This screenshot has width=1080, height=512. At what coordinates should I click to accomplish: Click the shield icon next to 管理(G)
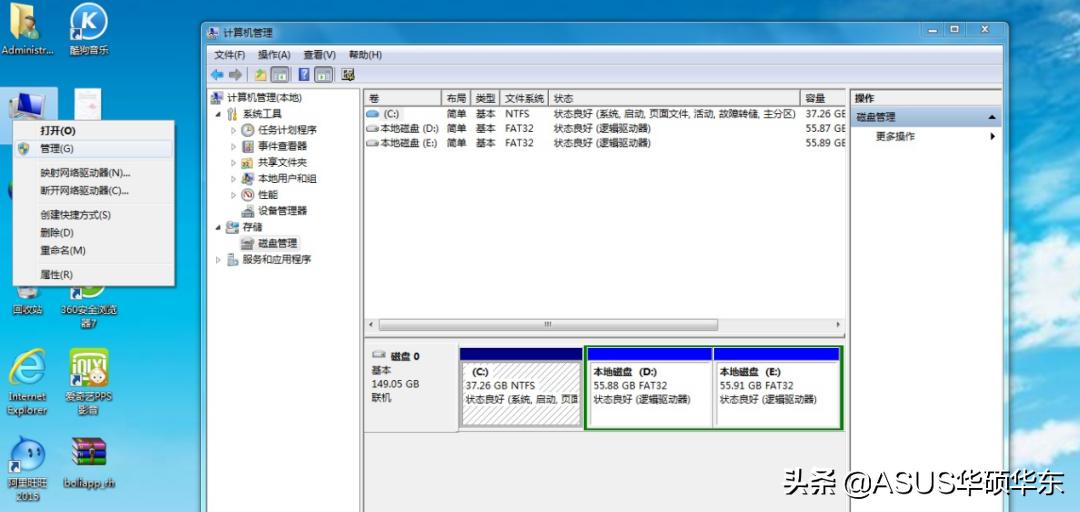coord(24,149)
